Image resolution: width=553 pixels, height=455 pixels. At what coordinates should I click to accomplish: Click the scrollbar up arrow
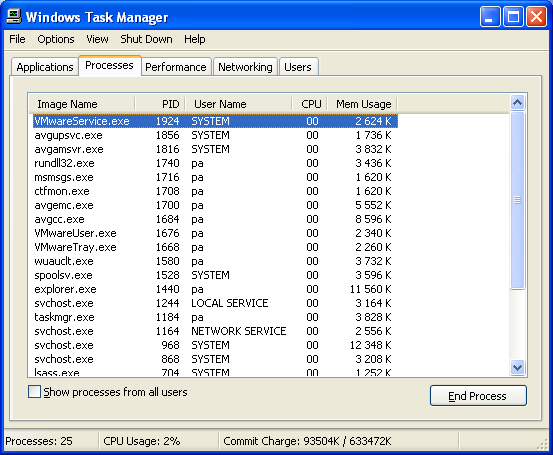point(517,103)
